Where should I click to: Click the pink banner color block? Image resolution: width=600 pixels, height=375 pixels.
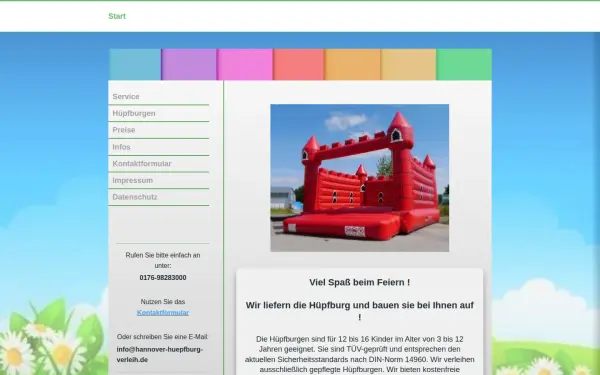245,64
